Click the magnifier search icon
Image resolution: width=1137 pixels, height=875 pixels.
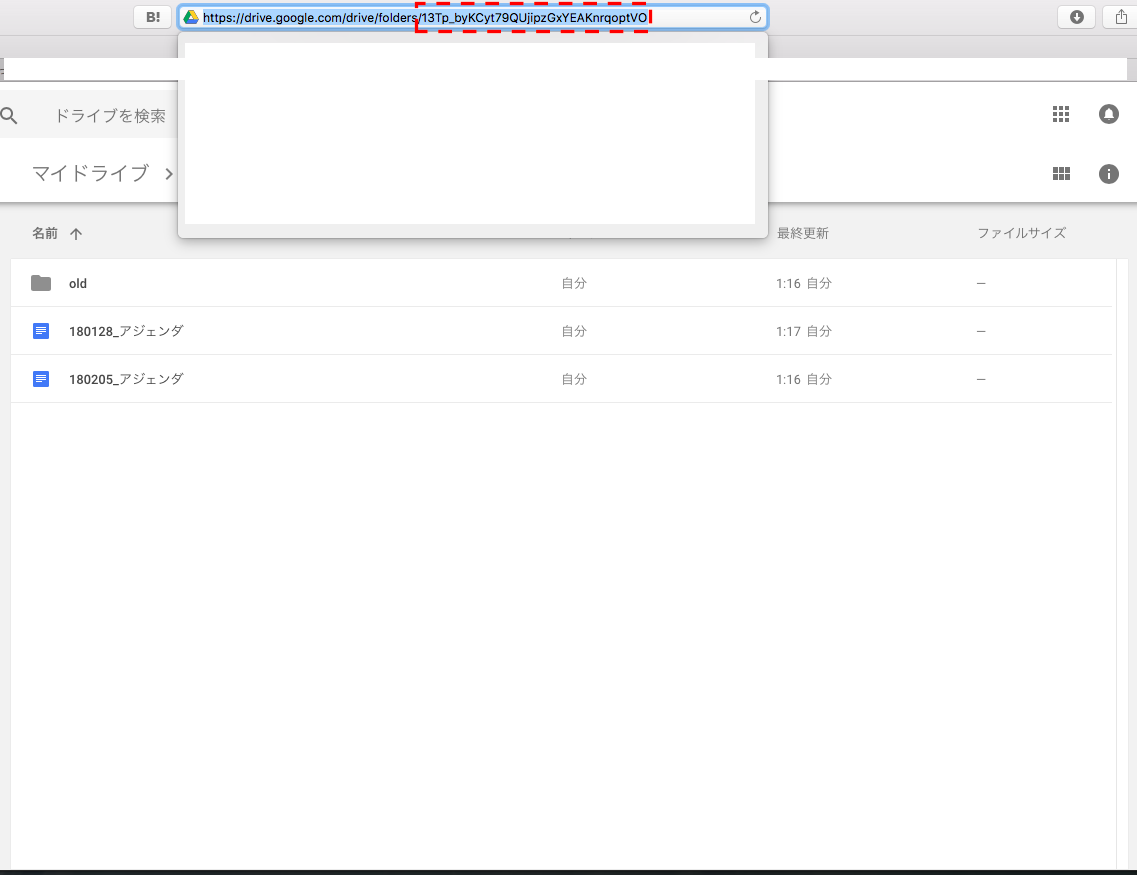[9, 116]
